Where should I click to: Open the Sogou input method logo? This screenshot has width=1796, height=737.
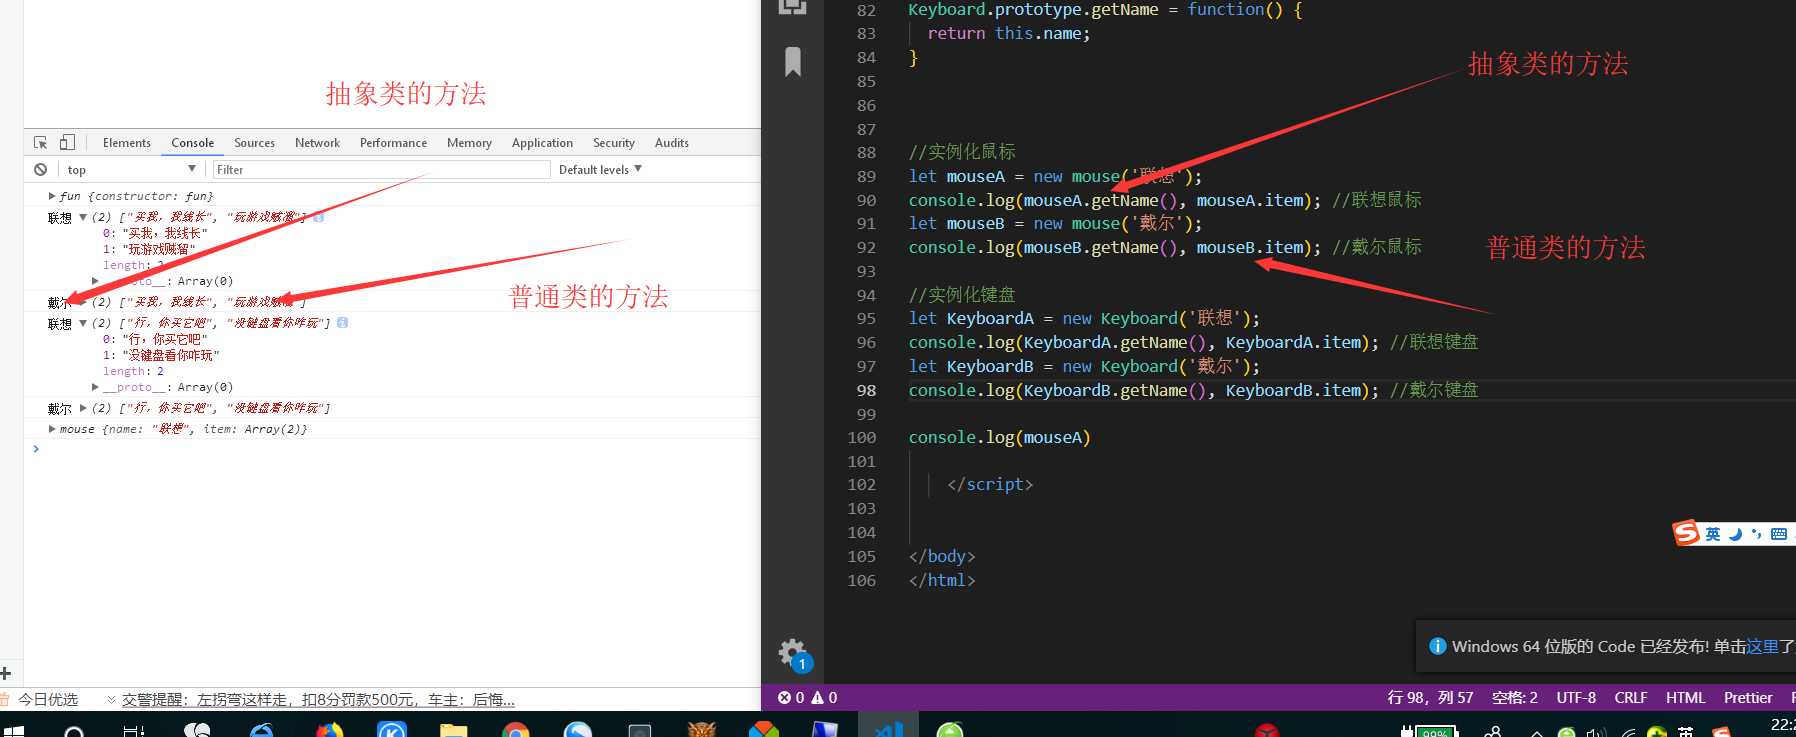pos(1686,533)
